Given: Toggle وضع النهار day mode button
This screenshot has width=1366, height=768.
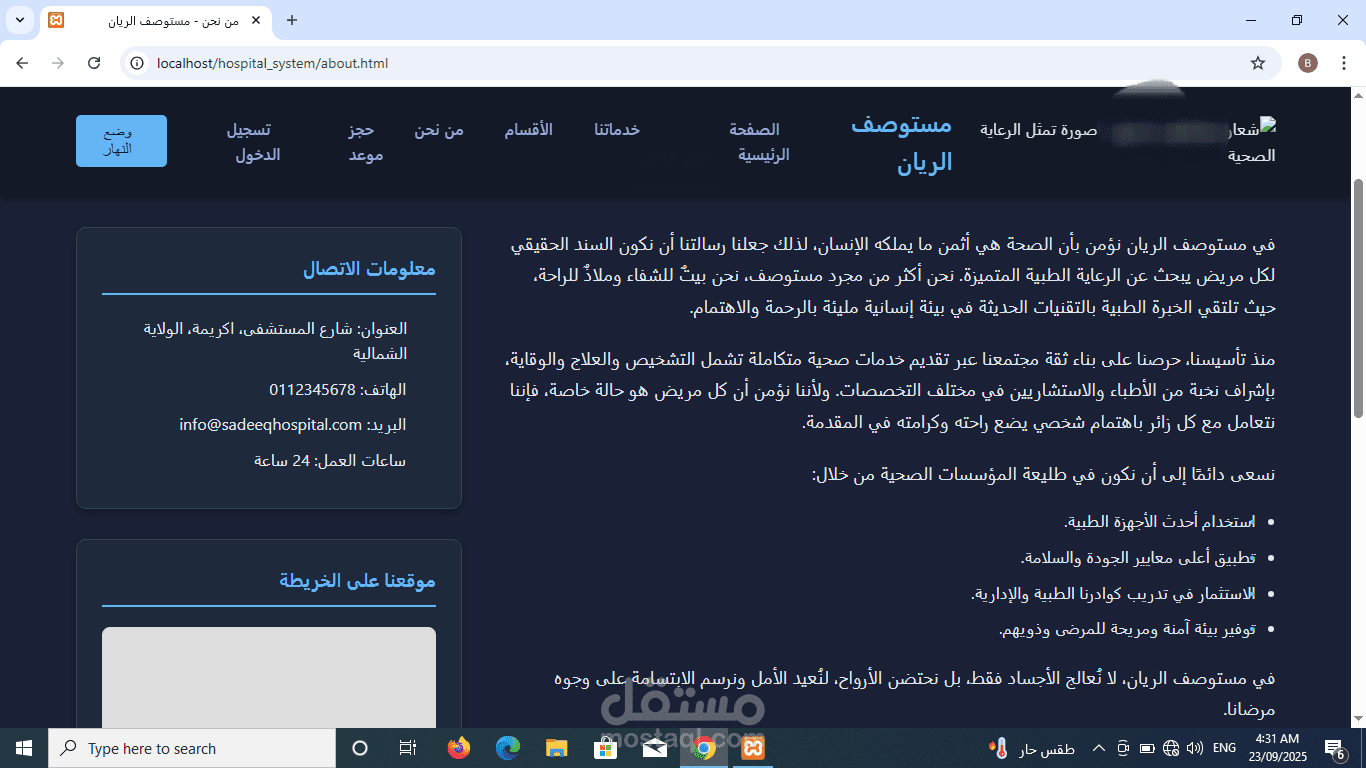Looking at the screenshot, I should (x=121, y=141).
